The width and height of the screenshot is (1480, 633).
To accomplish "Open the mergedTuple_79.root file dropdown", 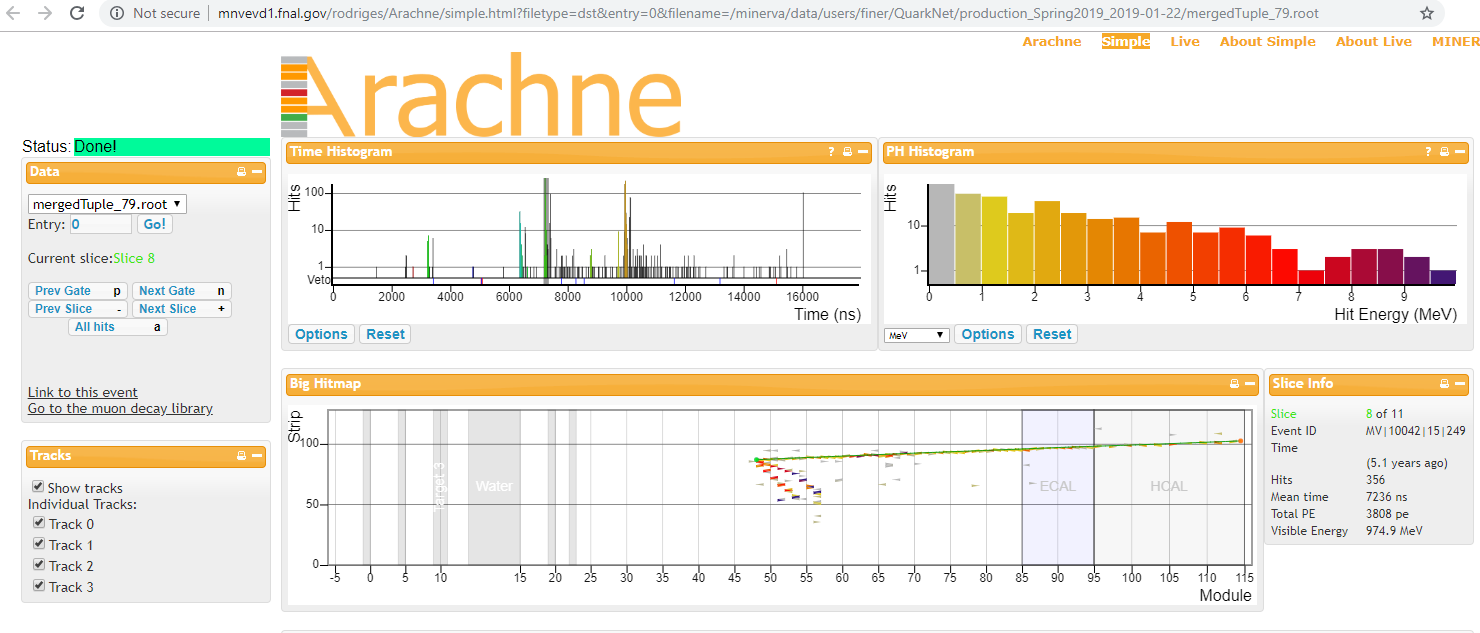I will pyautogui.click(x=107, y=204).
